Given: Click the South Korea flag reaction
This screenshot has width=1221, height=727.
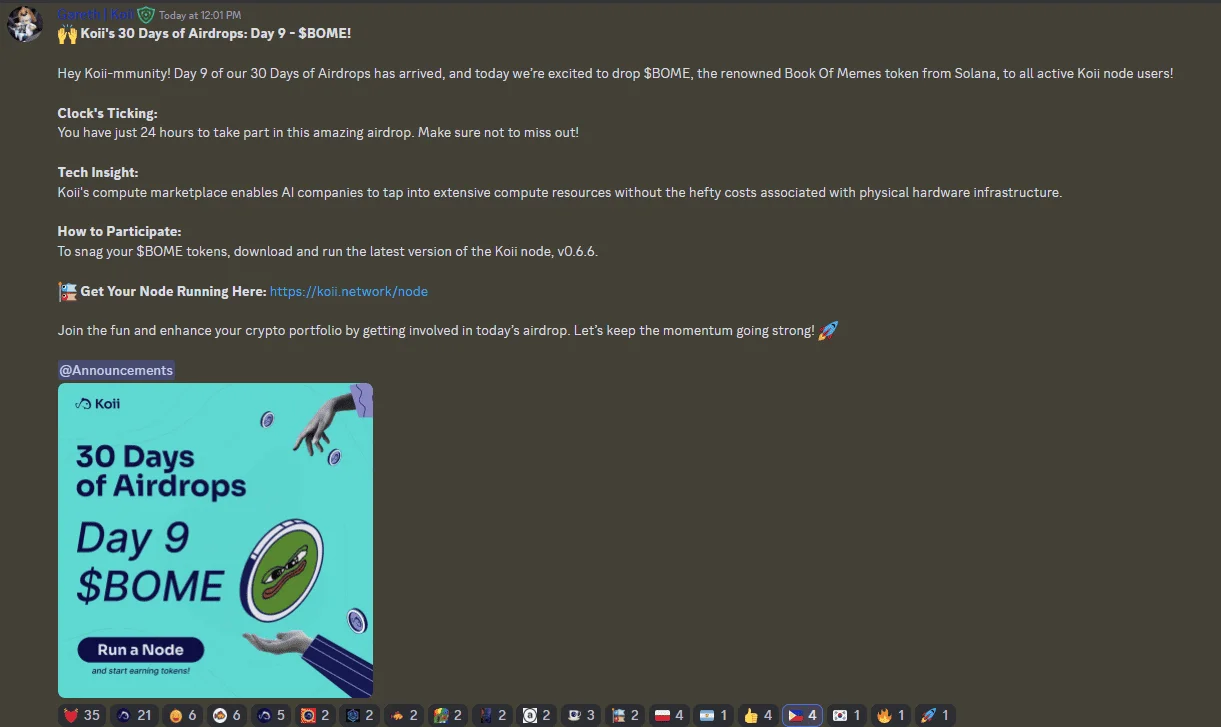Looking at the screenshot, I should (x=846, y=715).
